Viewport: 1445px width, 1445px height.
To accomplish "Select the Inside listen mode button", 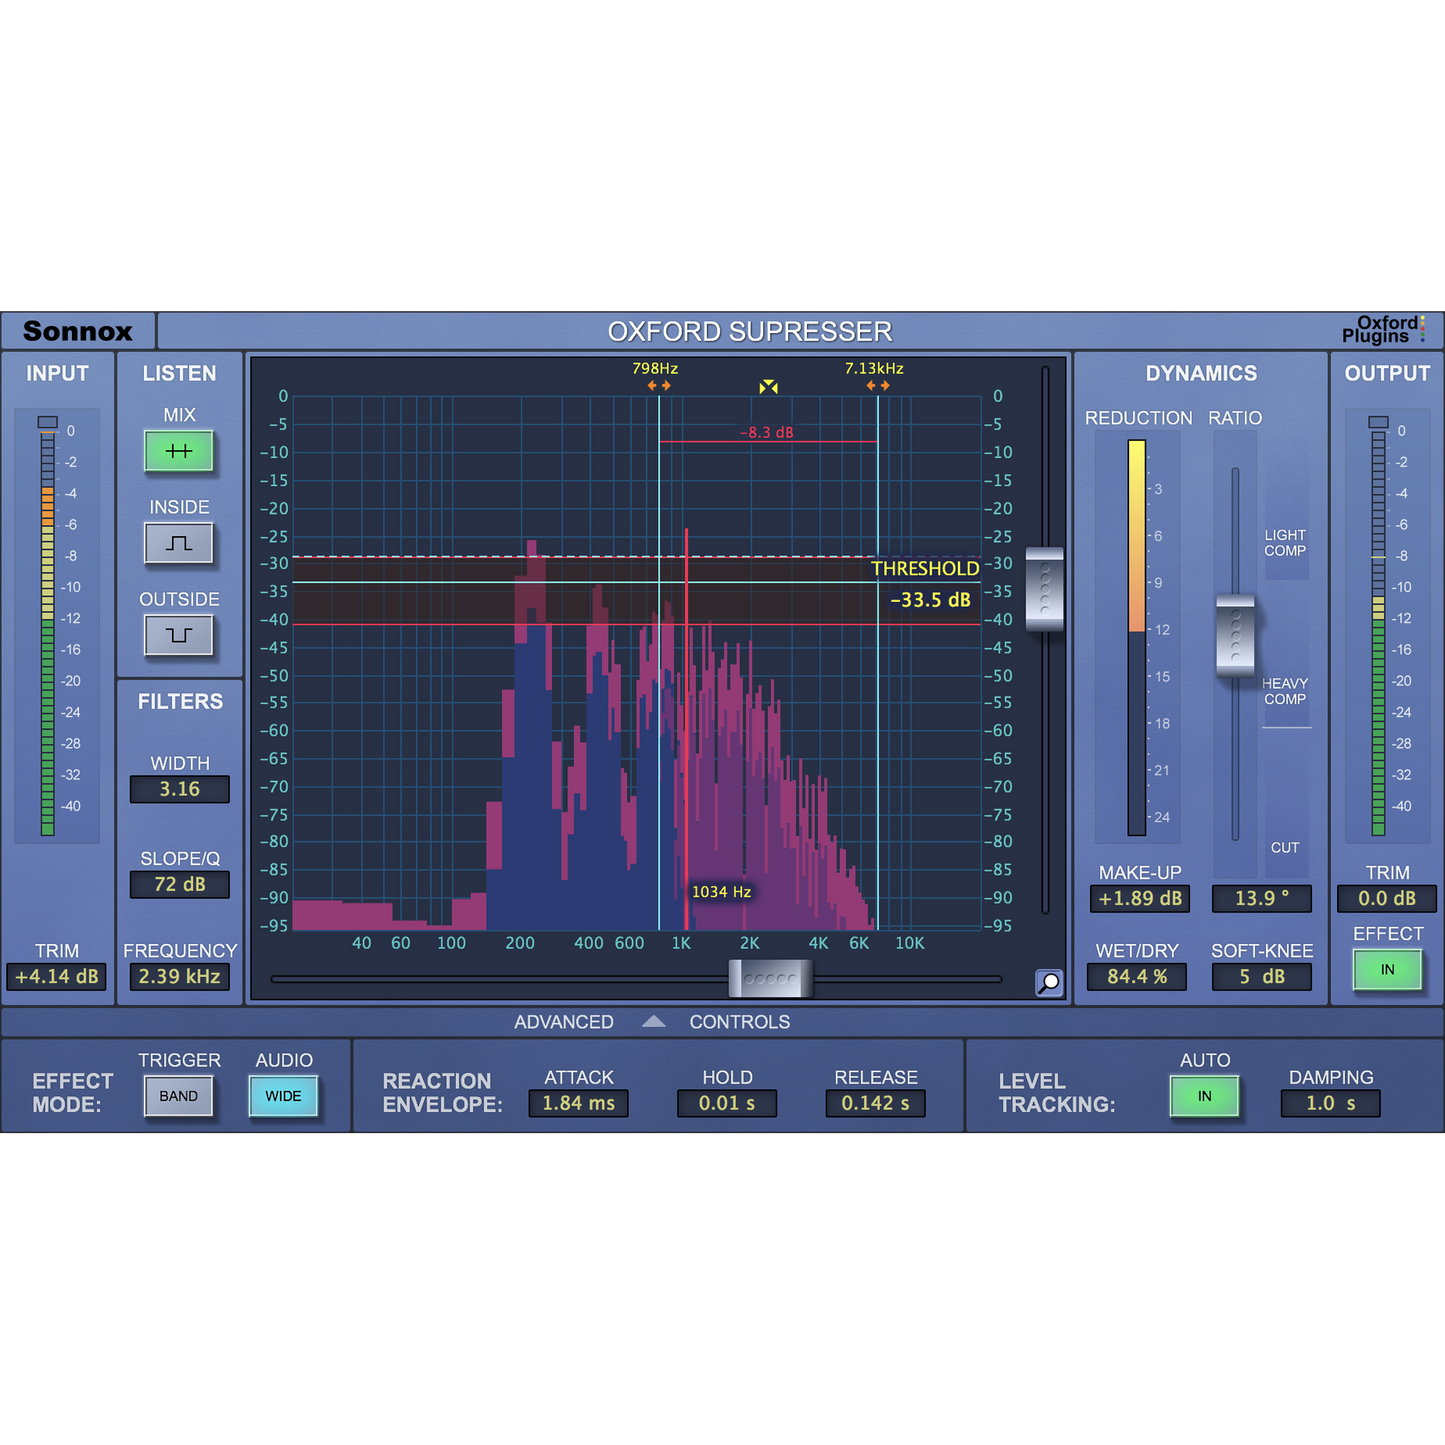I will [179, 543].
